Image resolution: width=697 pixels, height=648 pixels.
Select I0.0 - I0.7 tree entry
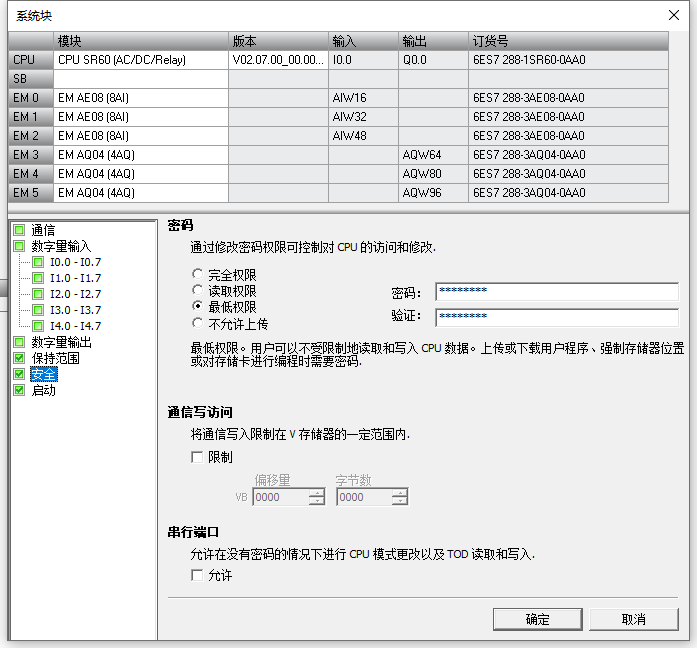click(x=75, y=262)
